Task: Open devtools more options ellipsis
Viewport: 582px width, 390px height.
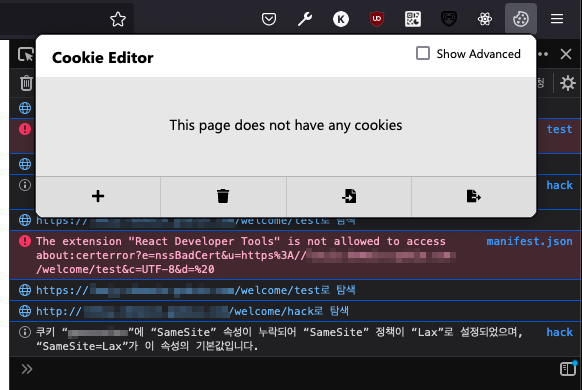Action: [x=543, y=54]
